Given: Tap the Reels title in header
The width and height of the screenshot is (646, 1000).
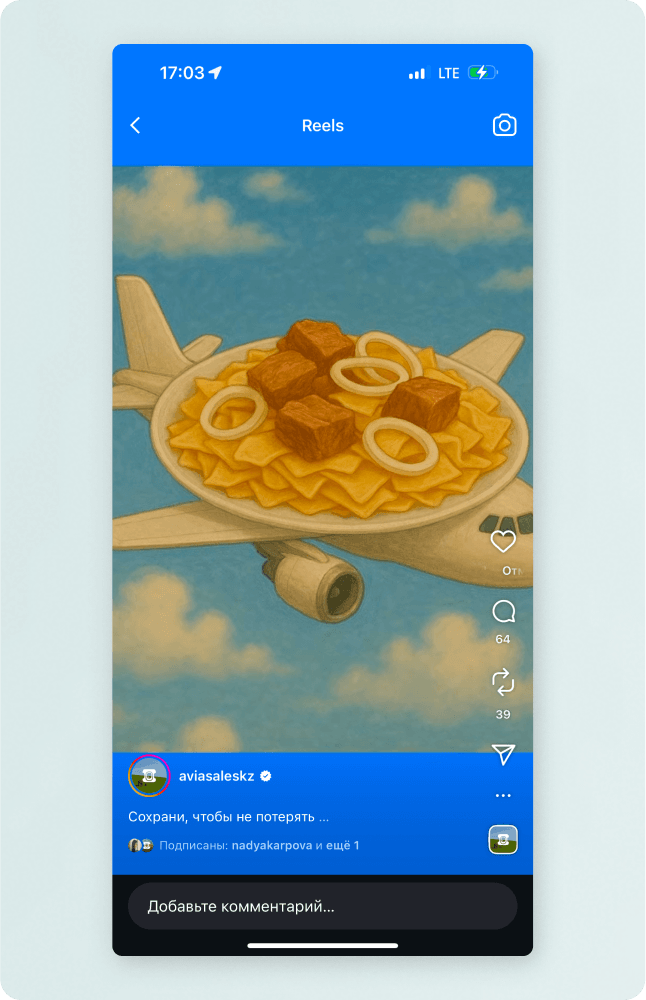Looking at the screenshot, I should (x=323, y=126).
